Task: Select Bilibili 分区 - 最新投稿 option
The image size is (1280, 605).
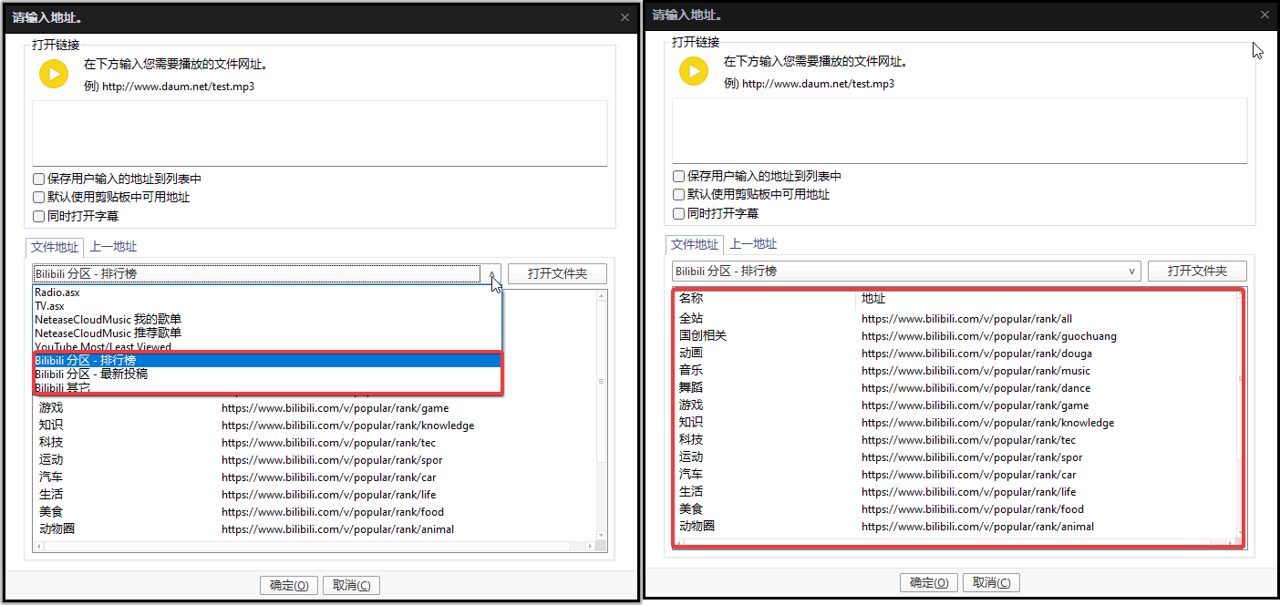Action: (x=267, y=374)
